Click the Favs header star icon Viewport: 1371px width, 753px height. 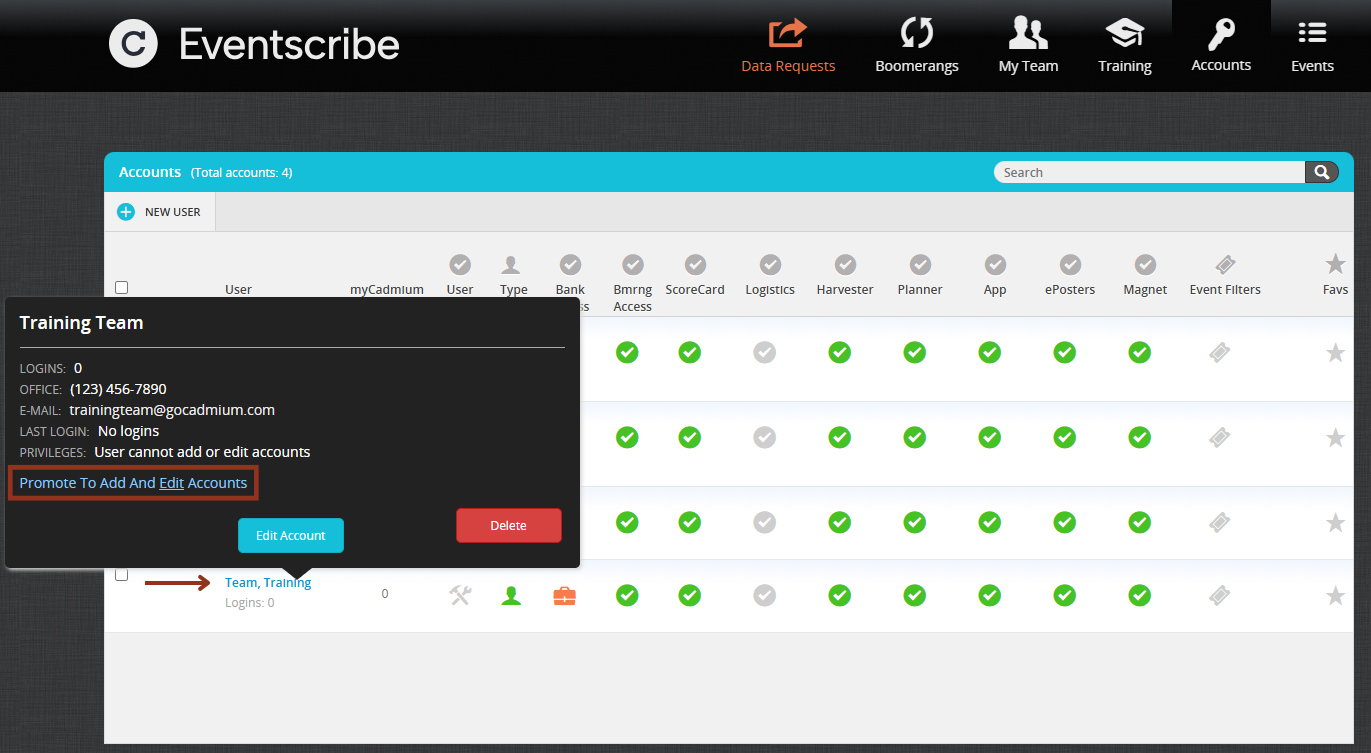tap(1335, 264)
